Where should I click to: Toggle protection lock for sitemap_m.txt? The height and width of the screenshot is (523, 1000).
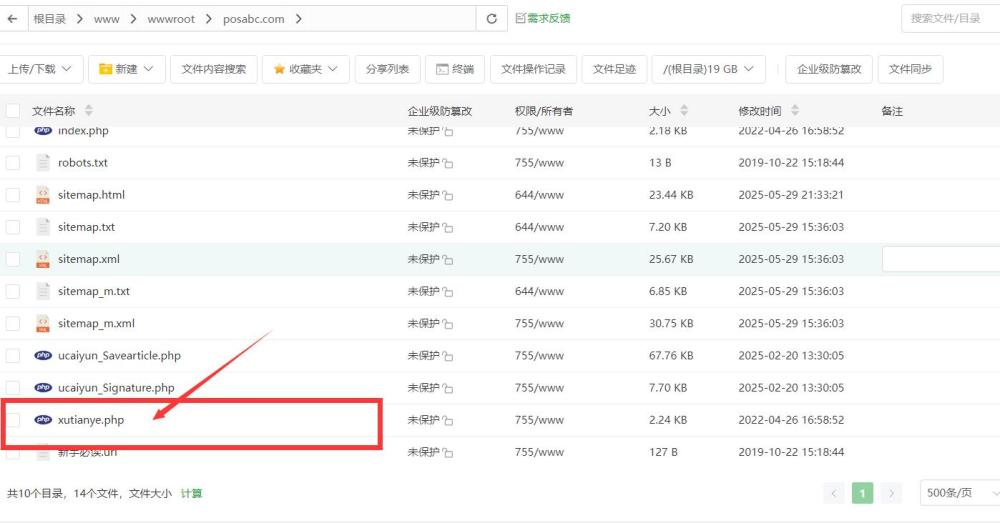tap(448, 292)
